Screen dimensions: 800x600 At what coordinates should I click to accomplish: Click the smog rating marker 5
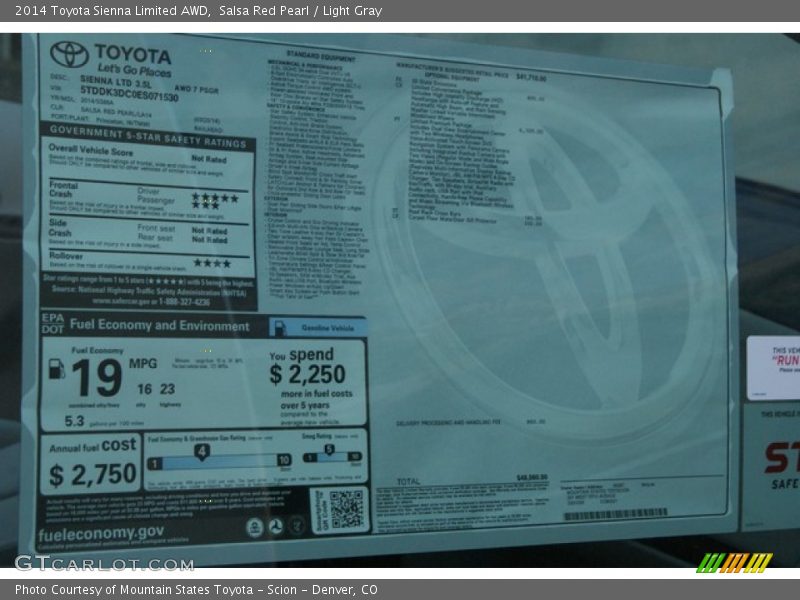point(329,449)
